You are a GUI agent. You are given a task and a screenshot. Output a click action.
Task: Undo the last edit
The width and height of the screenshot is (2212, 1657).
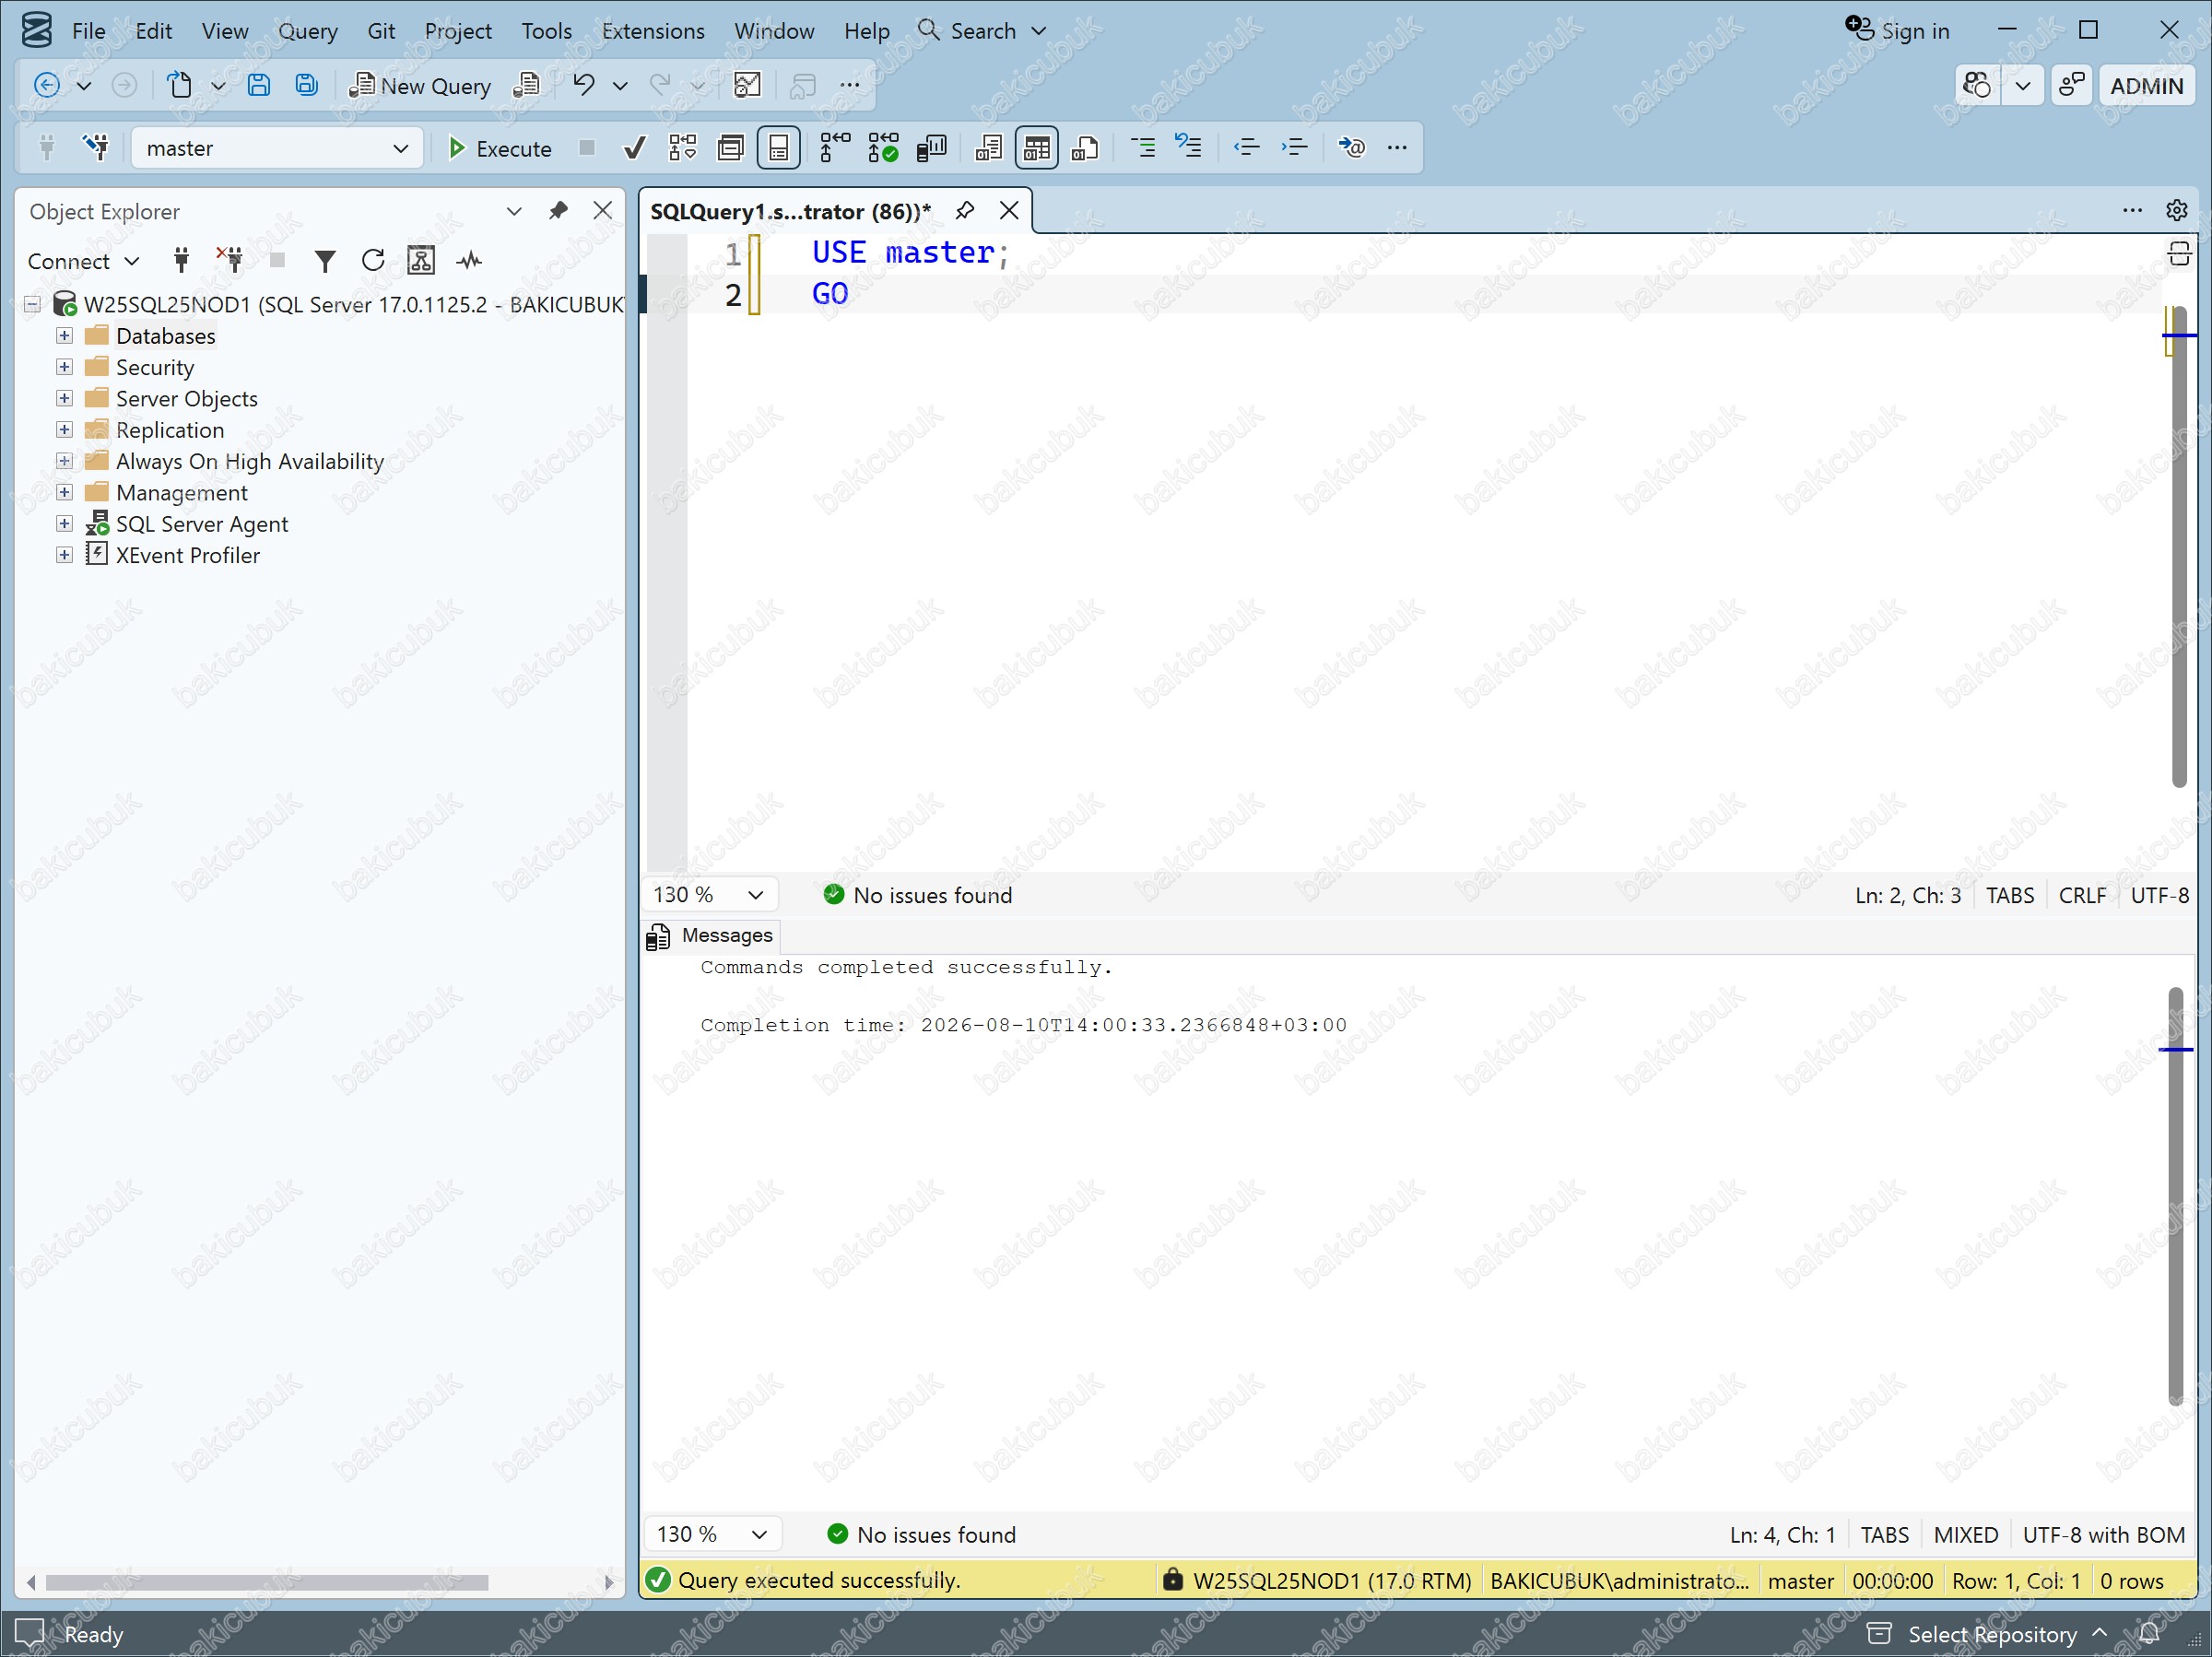pyautogui.click(x=584, y=86)
